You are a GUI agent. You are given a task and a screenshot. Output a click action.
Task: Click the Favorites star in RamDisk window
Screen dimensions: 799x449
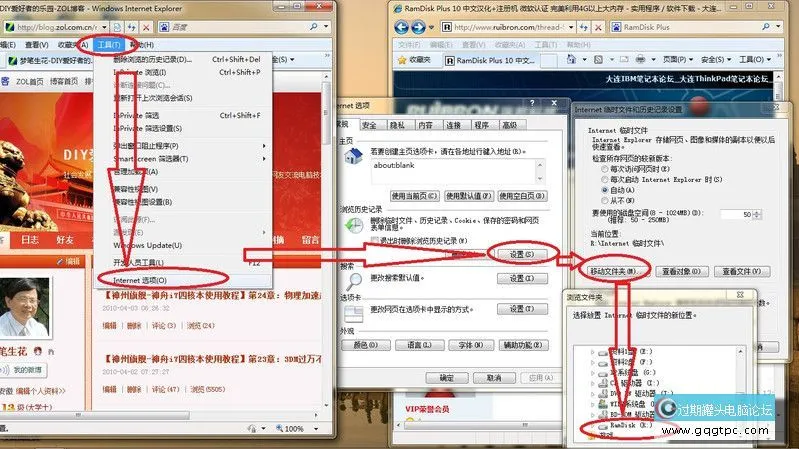click(x=402, y=60)
